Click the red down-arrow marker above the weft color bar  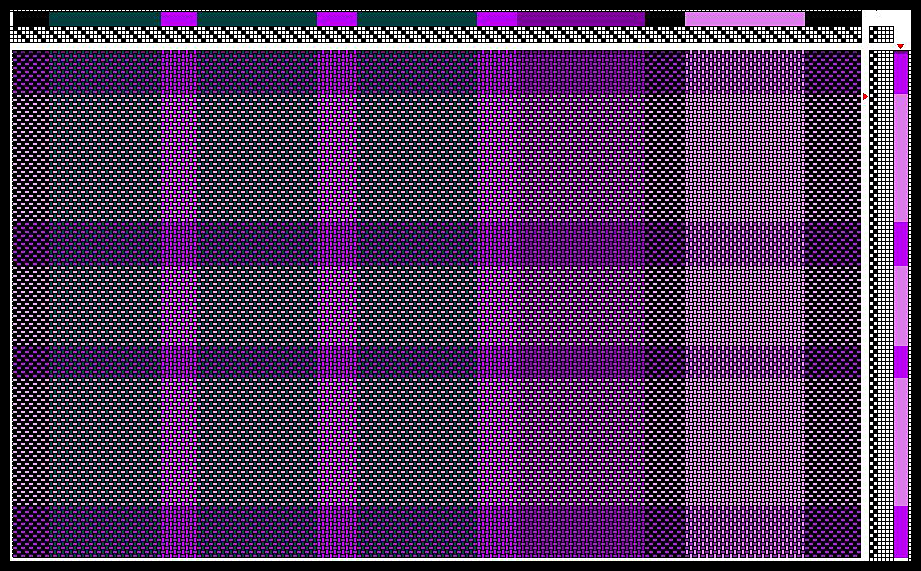[900, 46]
